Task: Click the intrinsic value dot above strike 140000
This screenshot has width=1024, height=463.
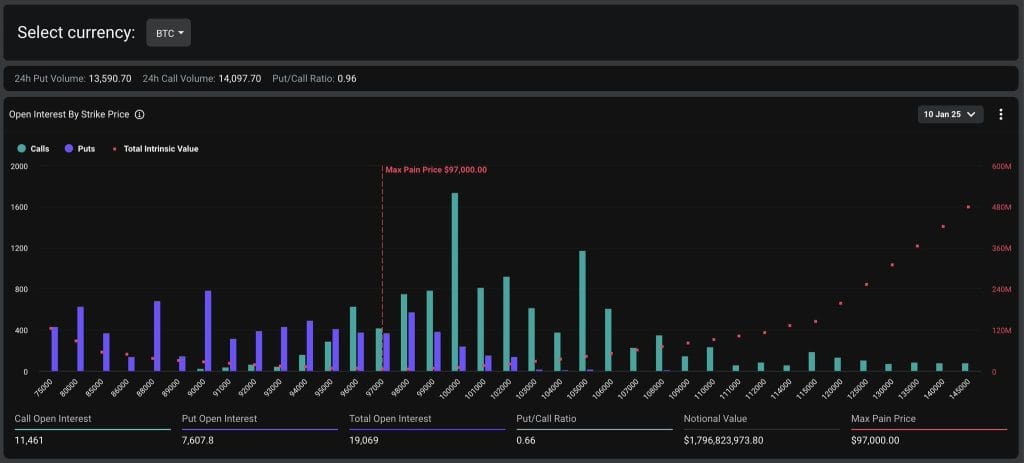Action: pyautogui.click(x=942, y=227)
